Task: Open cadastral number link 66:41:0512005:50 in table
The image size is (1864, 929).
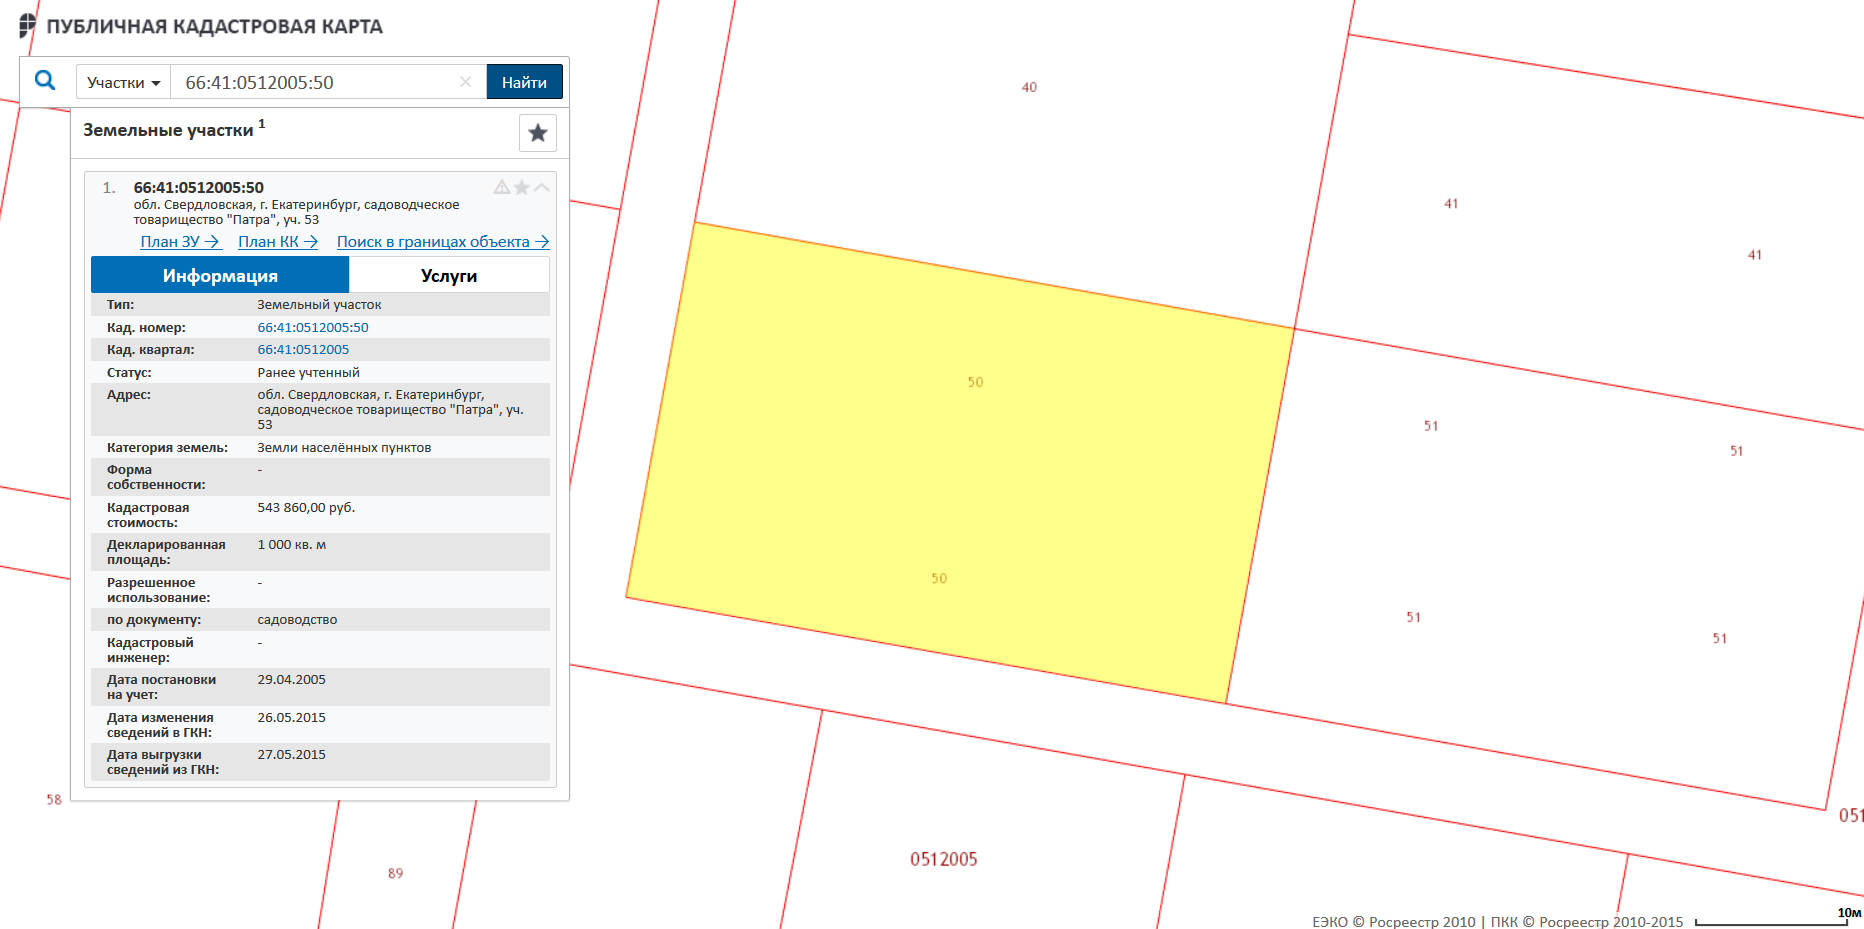Action: (x=313, y=328)
